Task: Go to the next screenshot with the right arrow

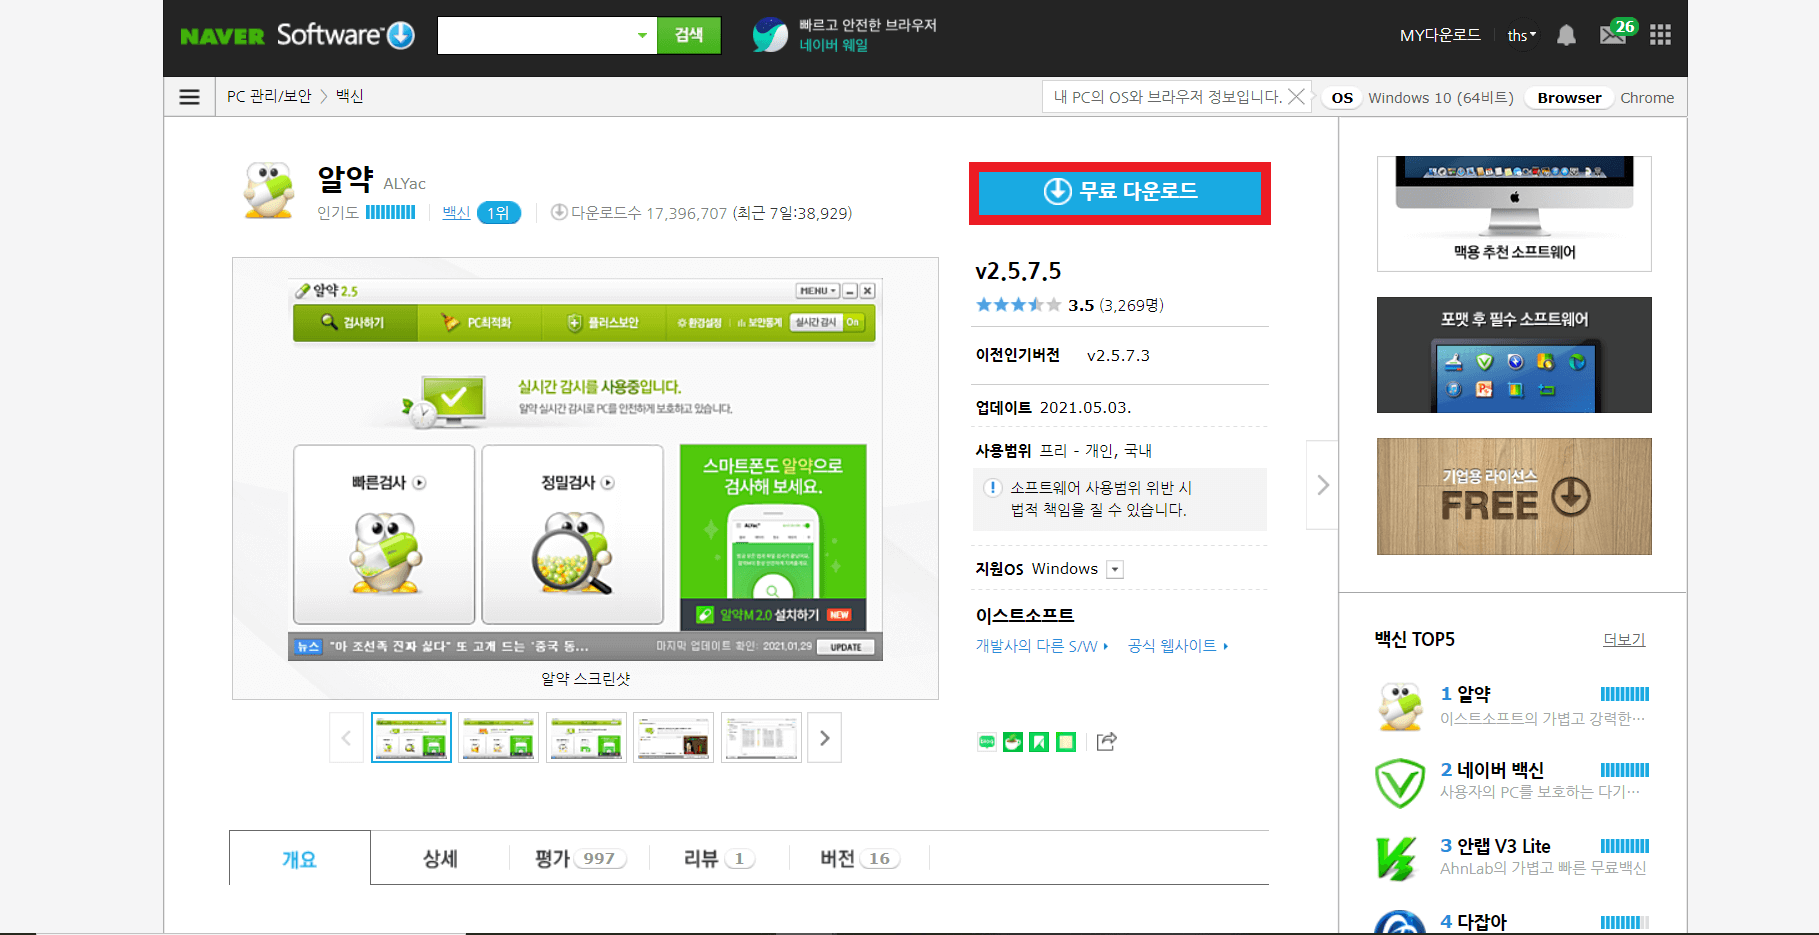Action: [824, 738]
